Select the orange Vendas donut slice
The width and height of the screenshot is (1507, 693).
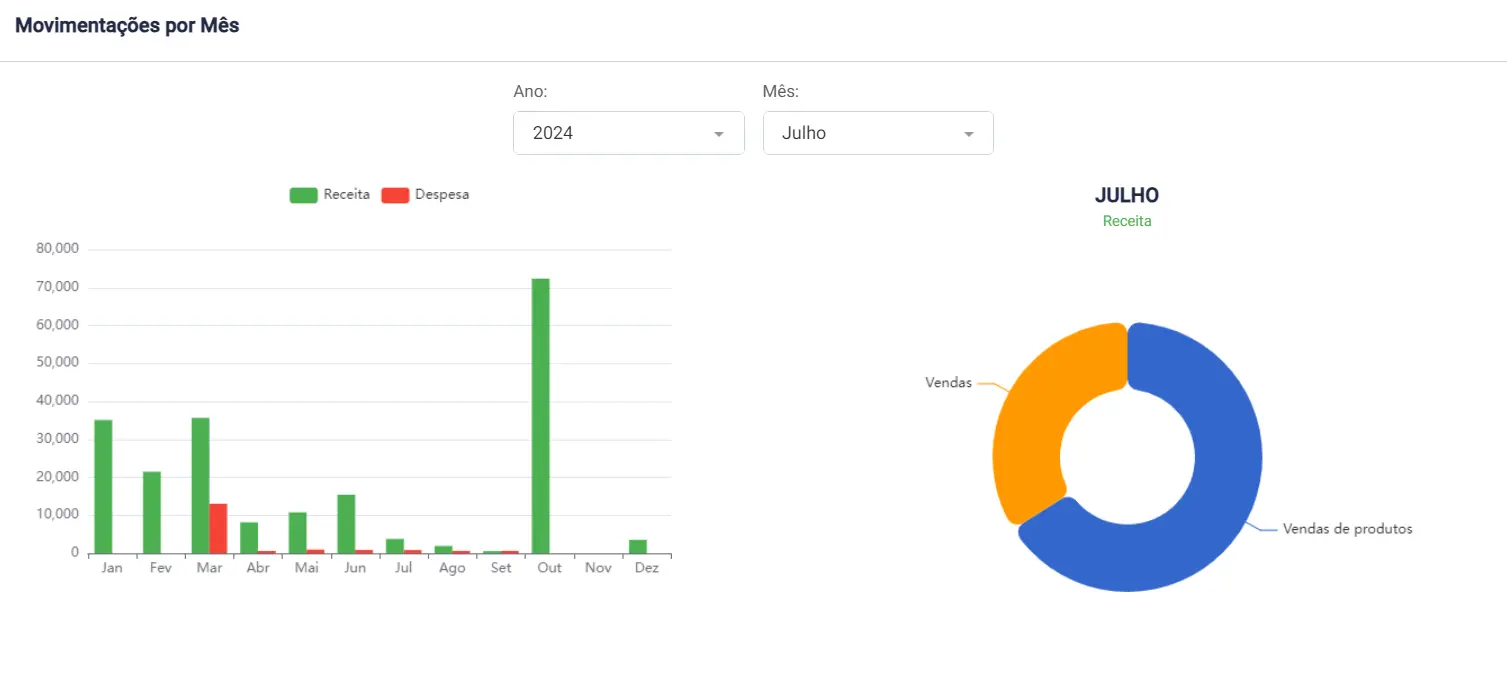pos(1040,415)
